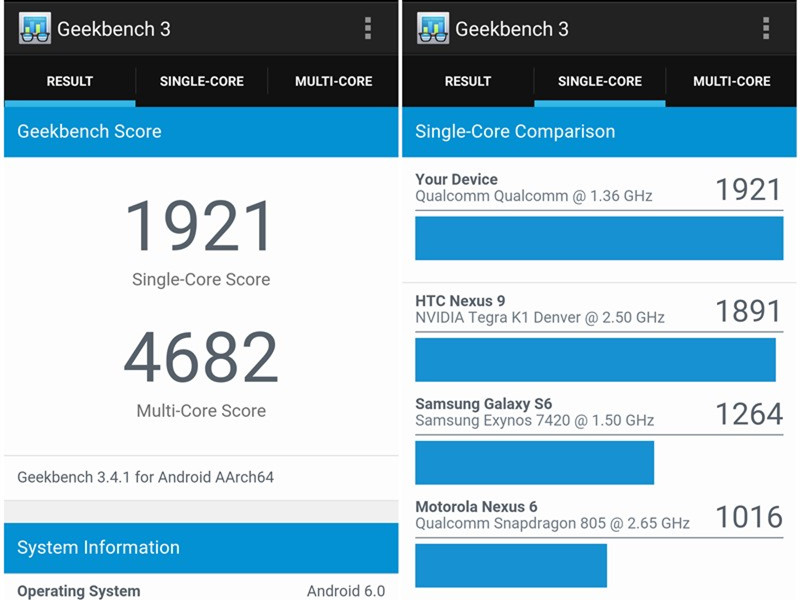Tap the 'Samsung Galaxy S6' entry title
The width and height of the screenshot is (800, 600).
click(x=484, y=404)
